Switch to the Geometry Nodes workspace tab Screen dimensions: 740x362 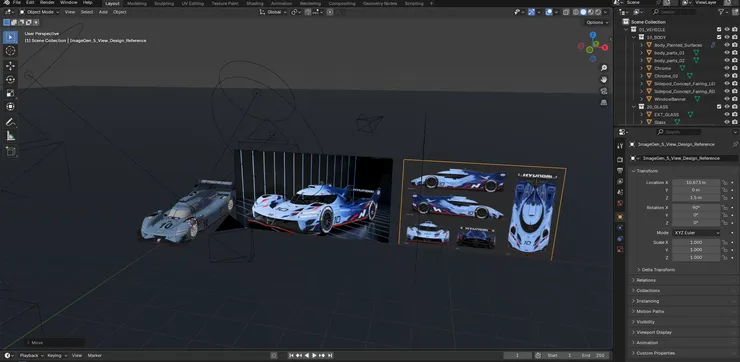click(380, 3)
